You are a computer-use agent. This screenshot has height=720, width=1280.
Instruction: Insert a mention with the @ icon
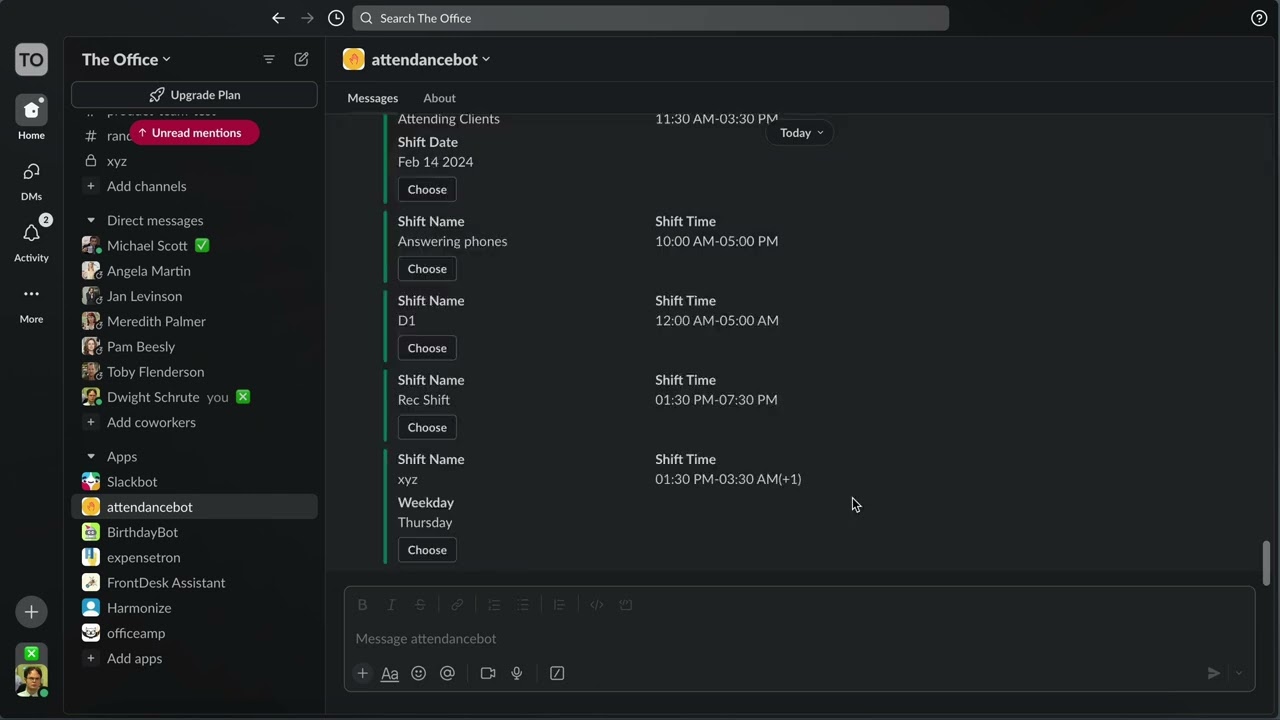click(447, 673)
